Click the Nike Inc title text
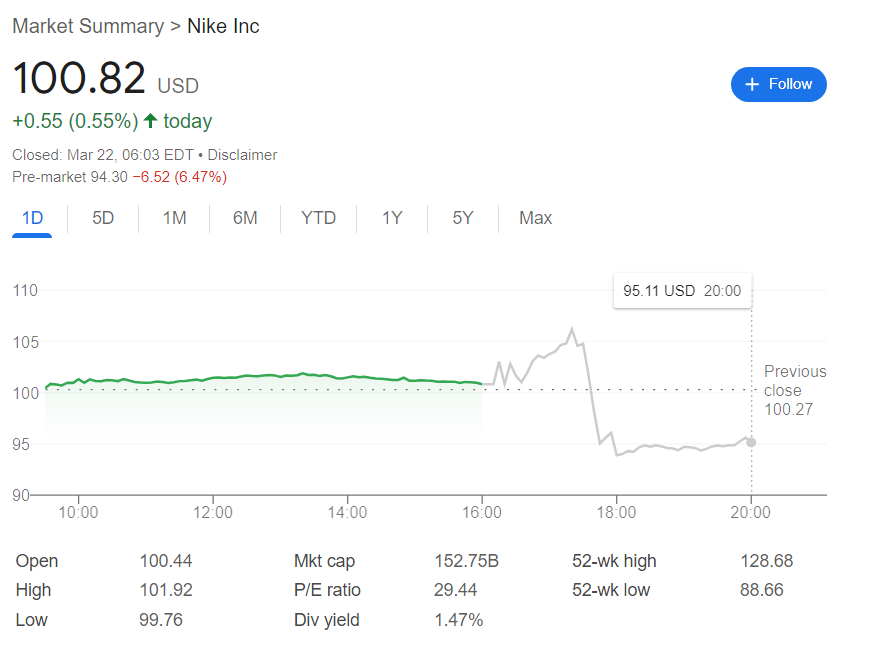This screenshot has width=894, height=645. click(x=224, y=26)
